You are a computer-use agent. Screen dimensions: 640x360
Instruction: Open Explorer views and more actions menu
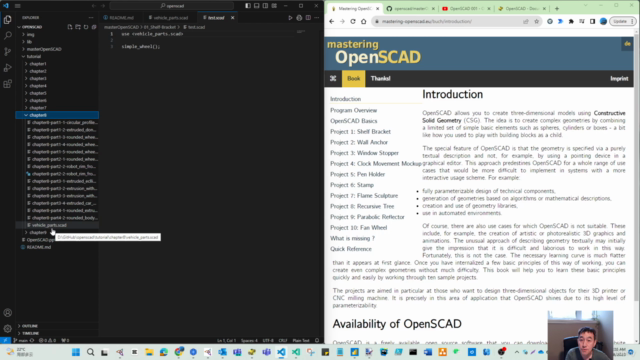91,18
